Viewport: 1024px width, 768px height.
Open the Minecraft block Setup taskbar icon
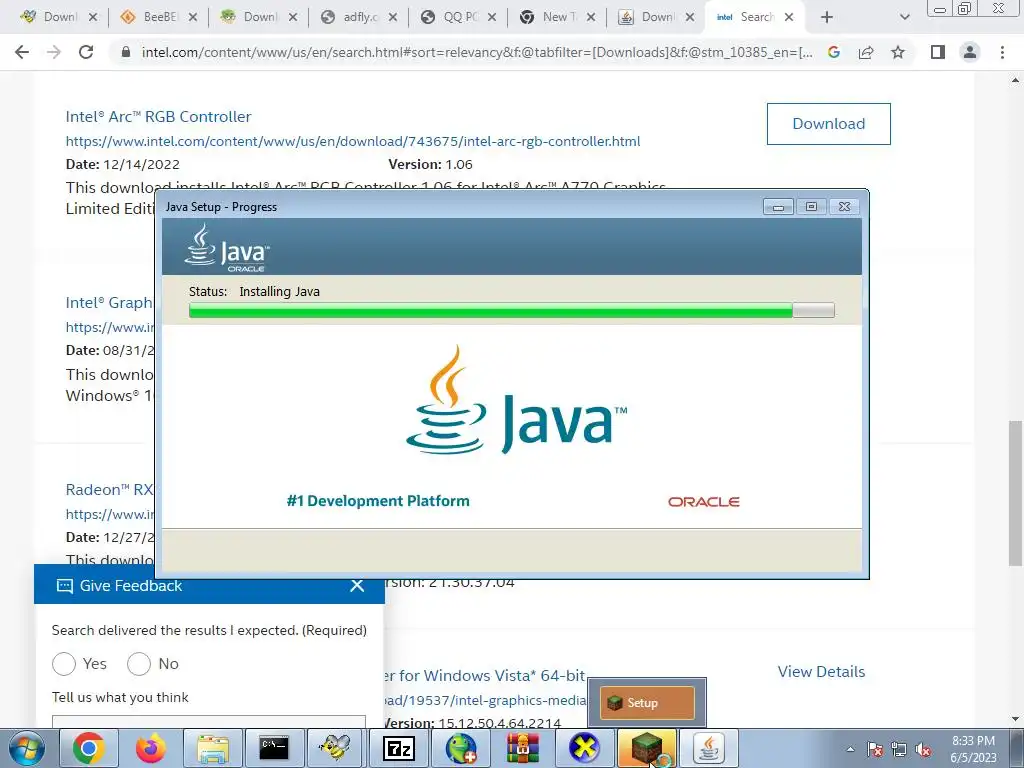647,748
